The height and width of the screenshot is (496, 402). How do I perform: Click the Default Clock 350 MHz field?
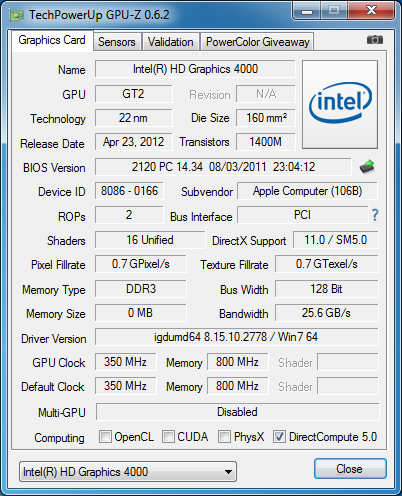(125, 386)
